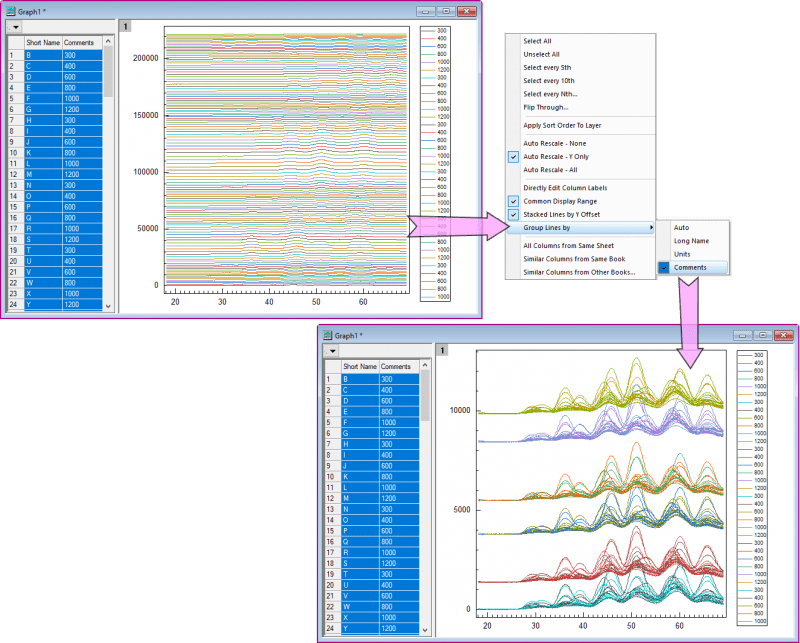Click Comments column header in top window
Screen dimensions: 800x643
click(82, 42)
